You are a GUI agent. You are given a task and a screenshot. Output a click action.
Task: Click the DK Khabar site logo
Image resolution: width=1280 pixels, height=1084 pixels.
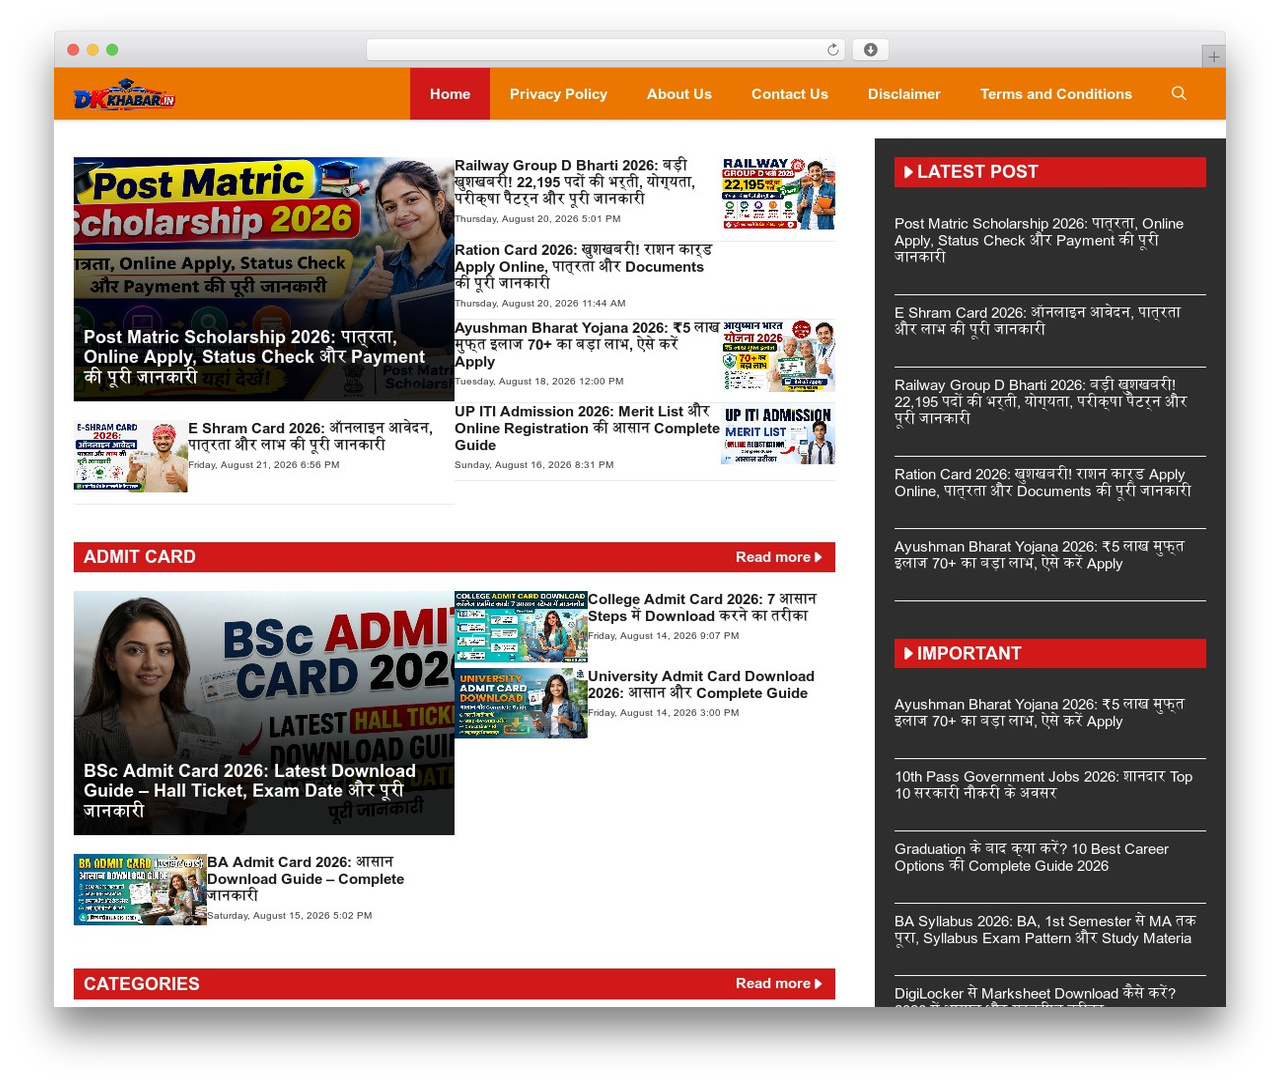[x=125, y=94]
